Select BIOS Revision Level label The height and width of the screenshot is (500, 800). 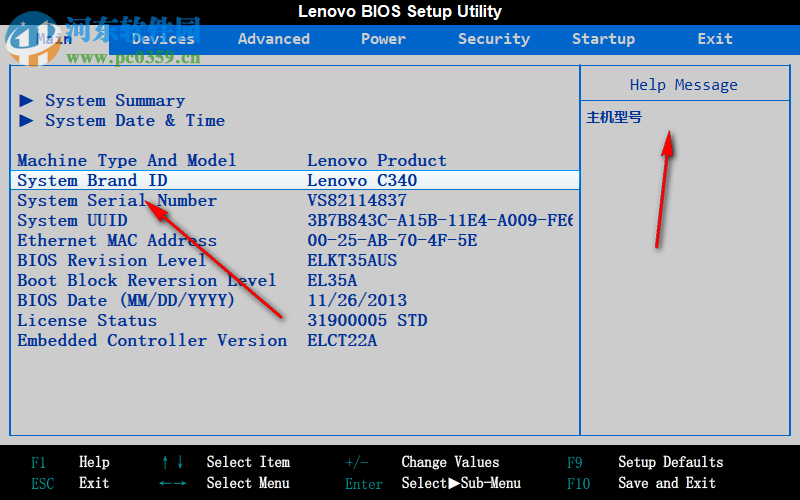[x=112, y=260]
